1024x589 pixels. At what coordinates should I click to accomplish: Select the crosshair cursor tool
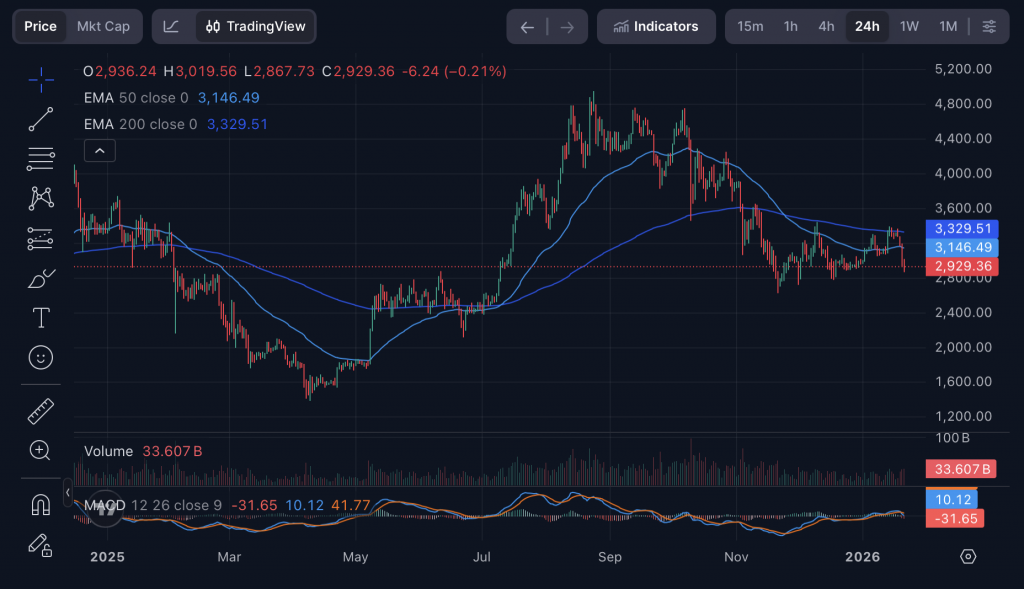(41, 78)
